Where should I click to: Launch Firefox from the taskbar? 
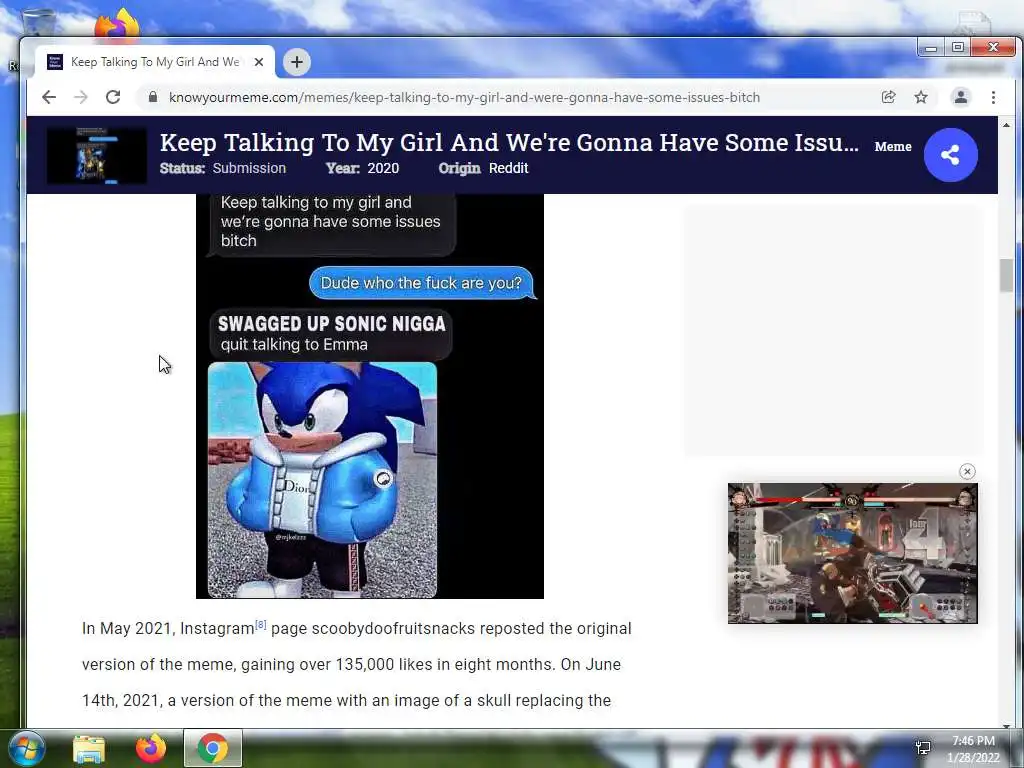point(151,748)
